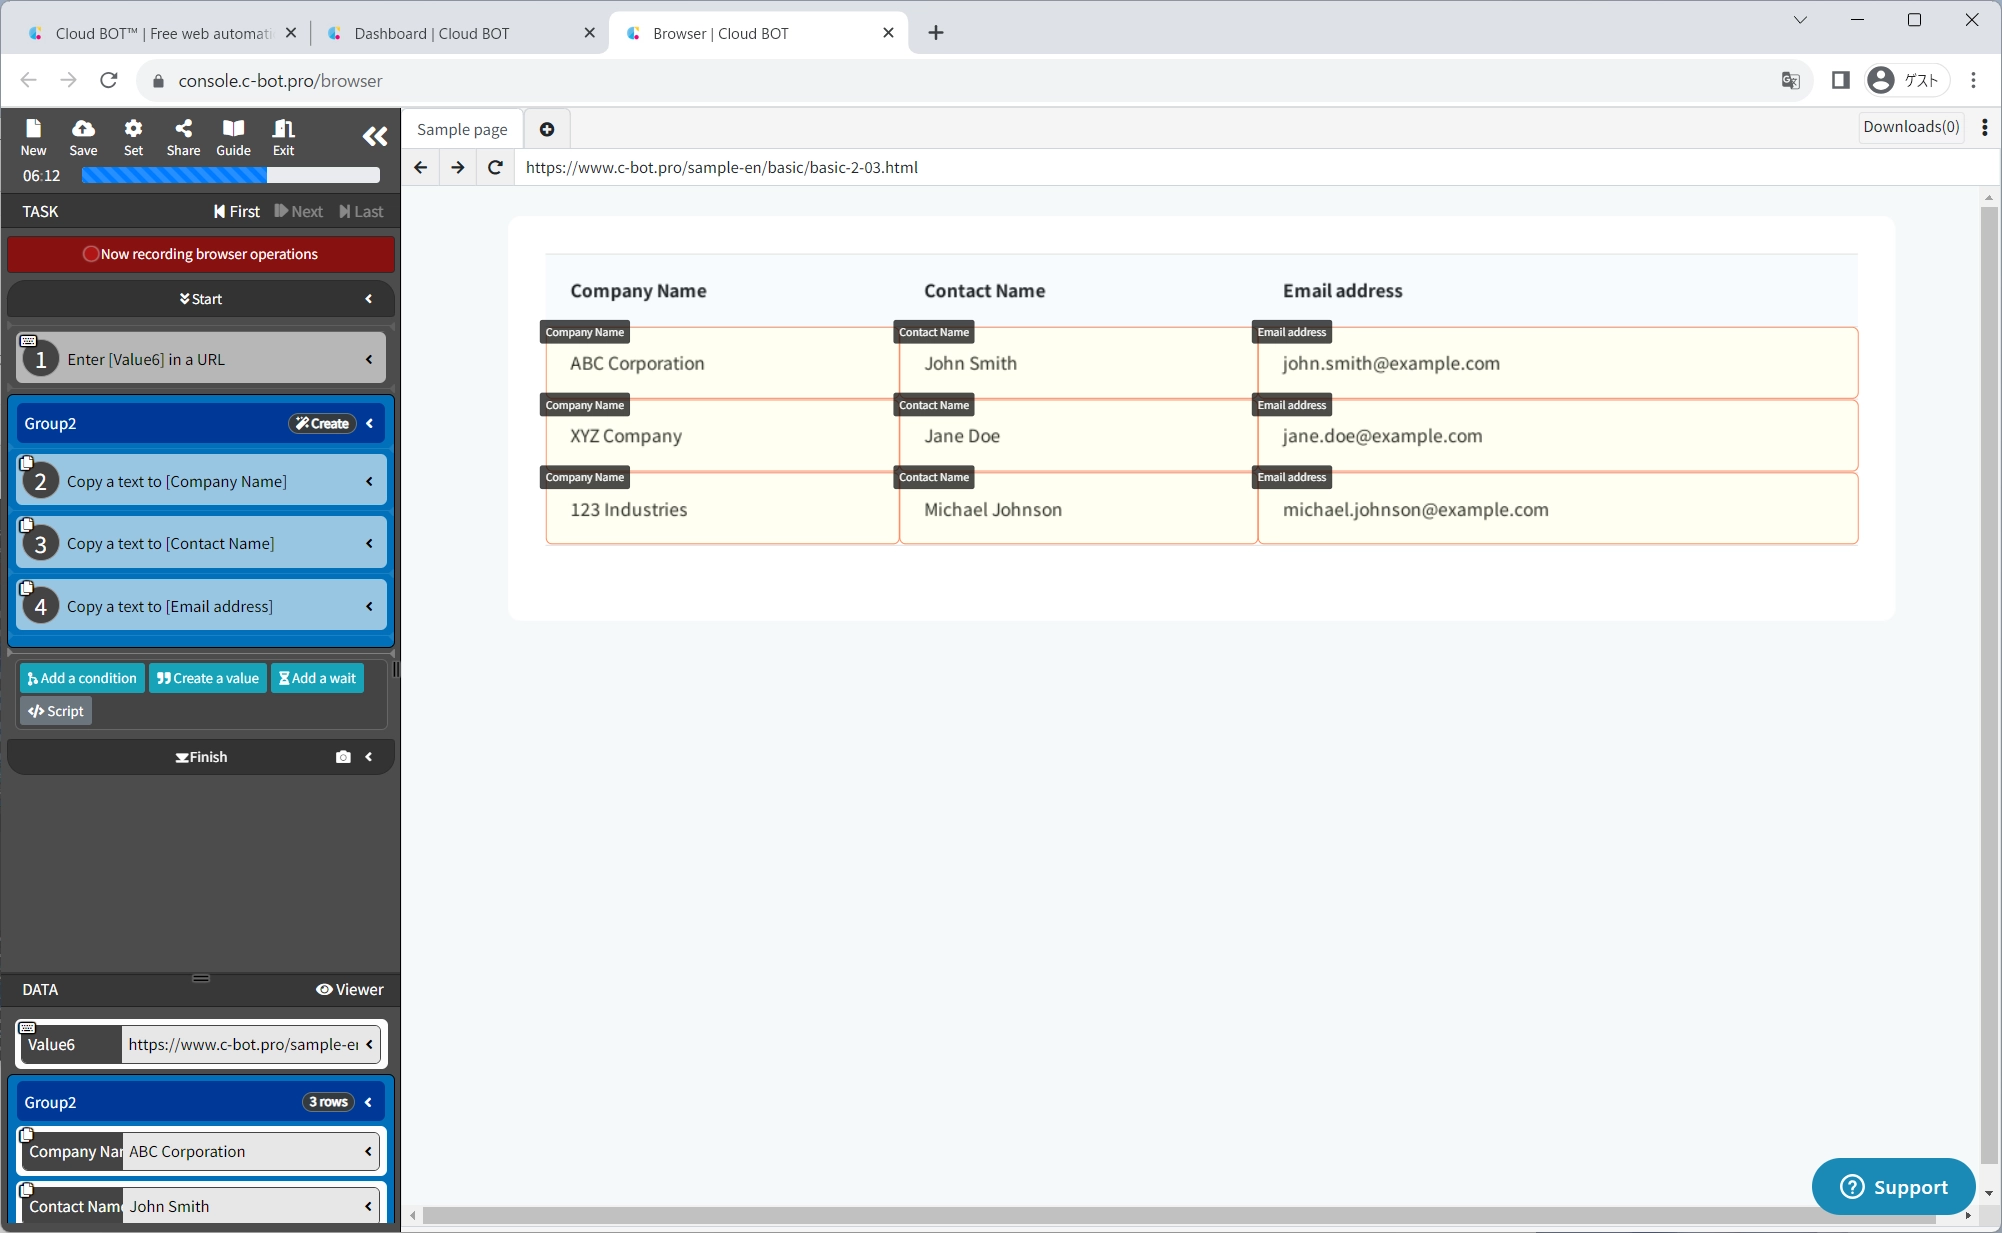Click the session time progress bar
This screenshot has height=1233, width=2002.
click(x=230, y=175)
